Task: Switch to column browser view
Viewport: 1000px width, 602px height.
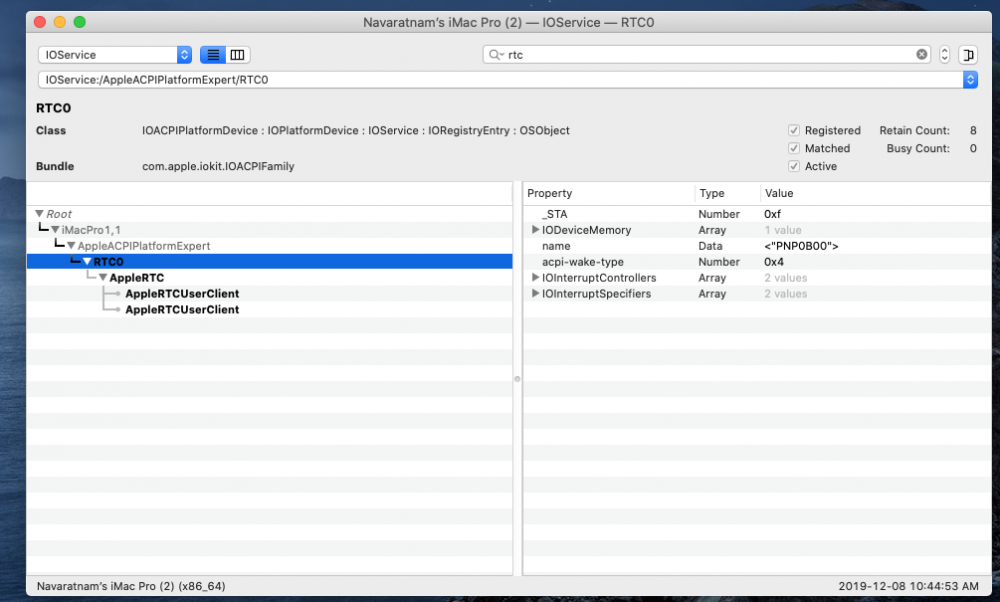Action: [x=237, y=55]
